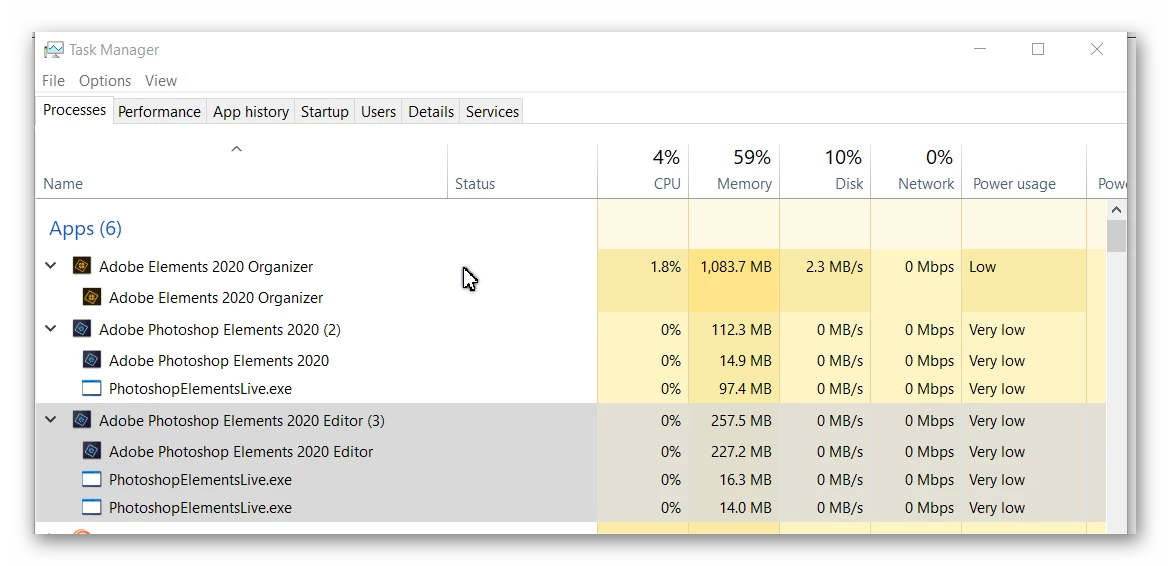
Task: Click the 1.8% CPU value
Action: pyautogui.click(x=666, y=267)
